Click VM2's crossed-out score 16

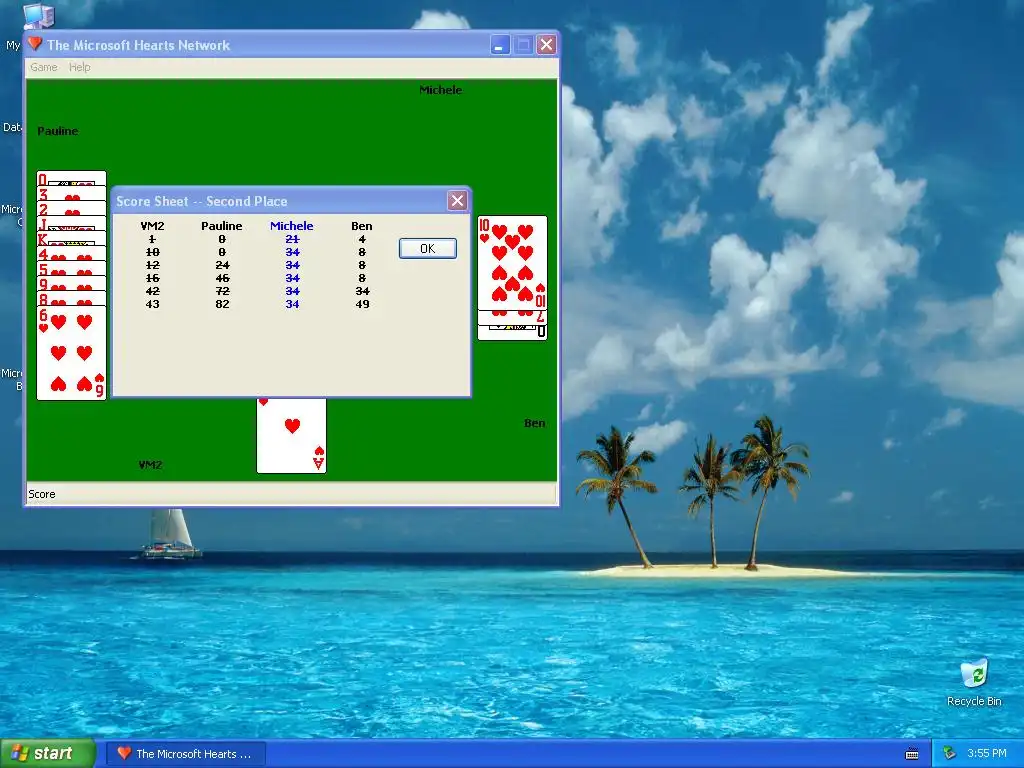point(152,278)
